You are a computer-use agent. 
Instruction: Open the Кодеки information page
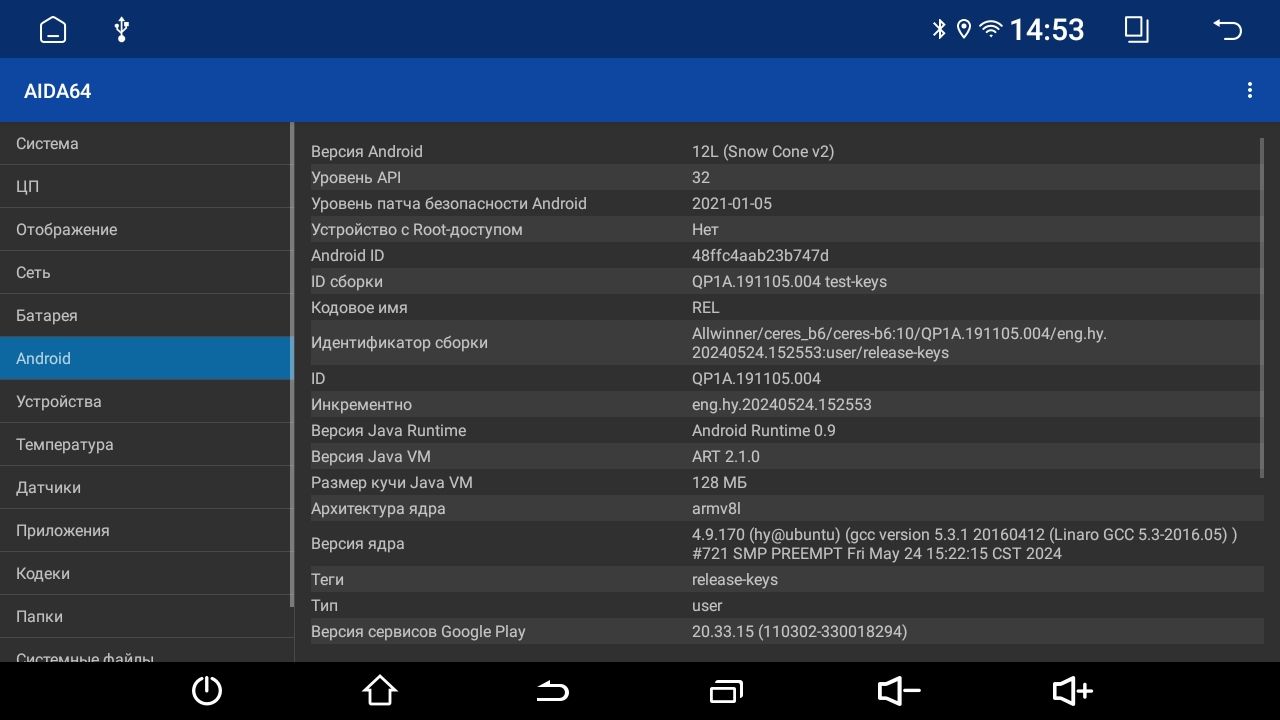147,573
